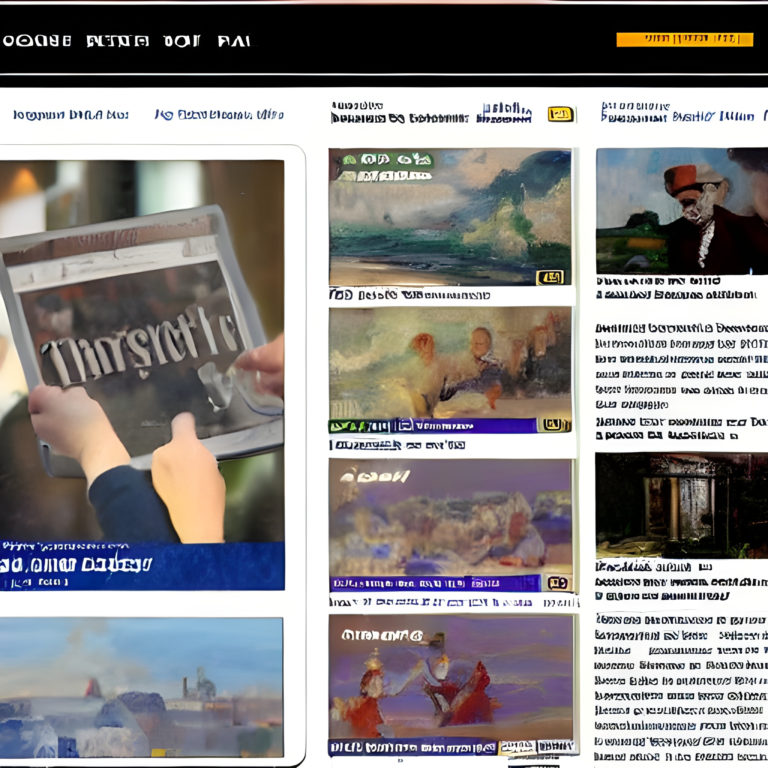This screenshot has height=768, width=768.
Task: Click the blue caption banner below the tablet photo
Action: [x=142, y=565]
